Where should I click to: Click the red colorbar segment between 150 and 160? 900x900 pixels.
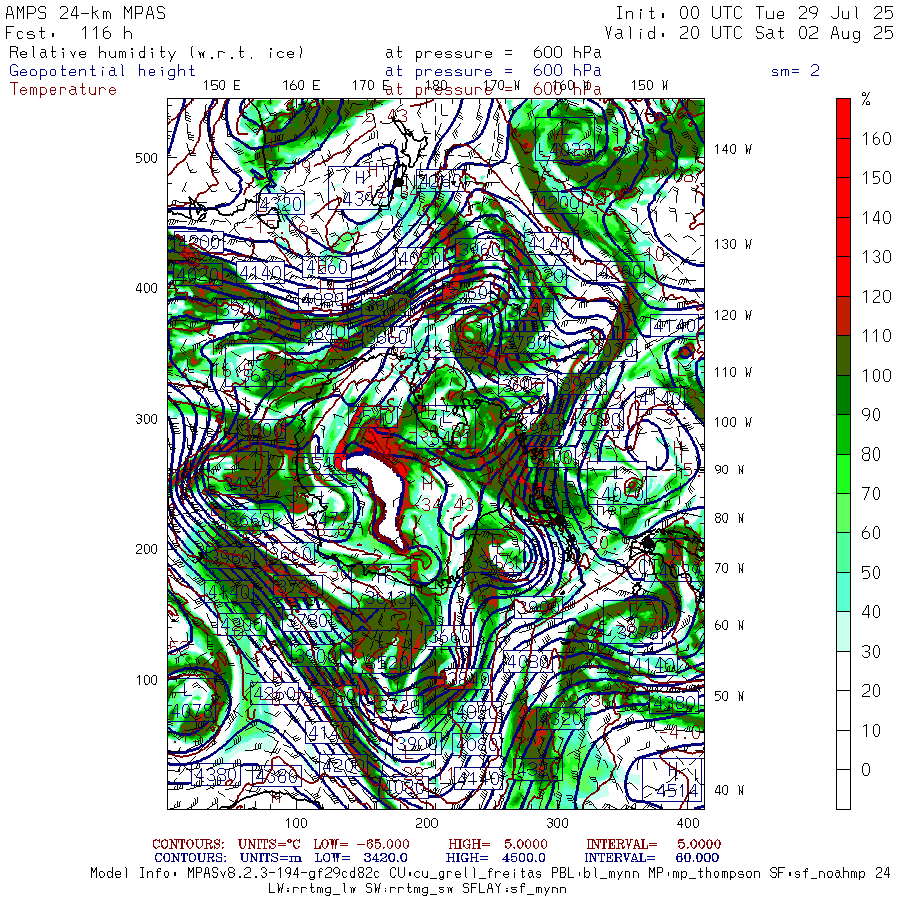tap(843, 158)
